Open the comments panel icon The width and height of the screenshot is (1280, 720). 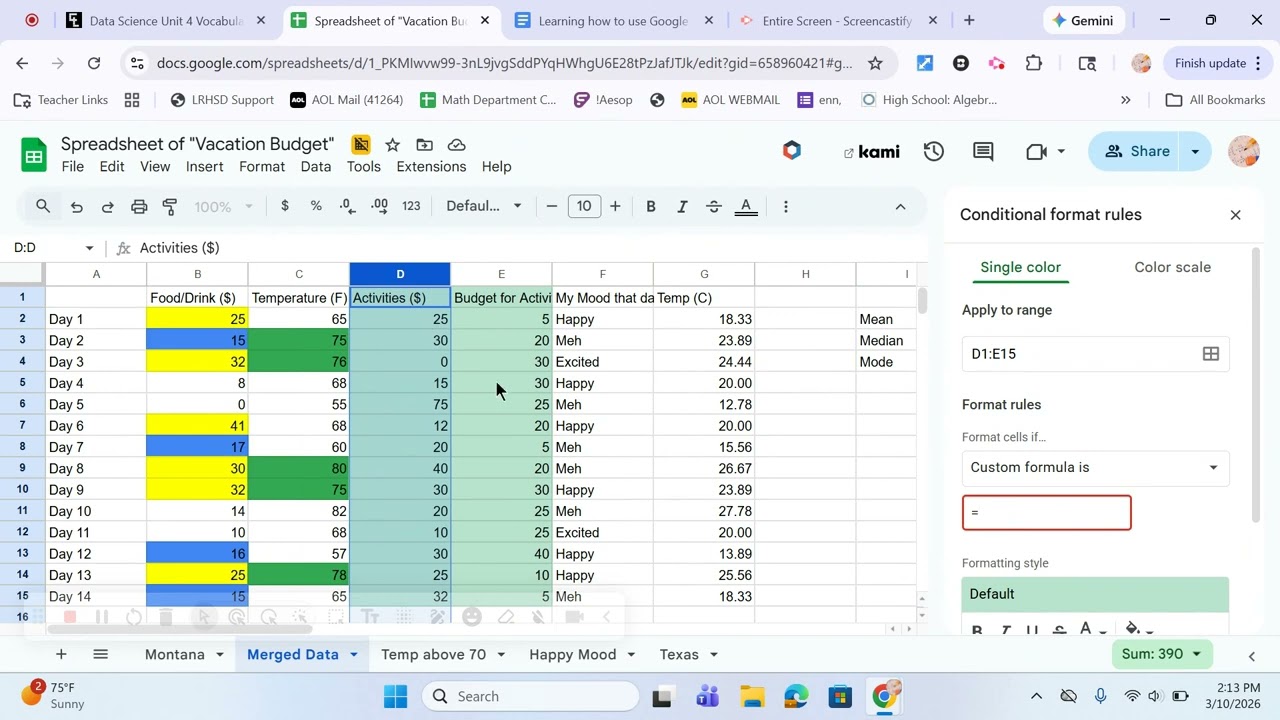983,152
